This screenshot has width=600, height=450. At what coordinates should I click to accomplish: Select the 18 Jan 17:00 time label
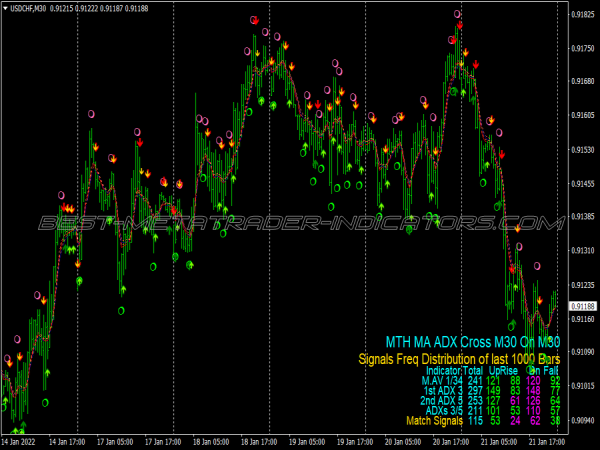(259, 442)
